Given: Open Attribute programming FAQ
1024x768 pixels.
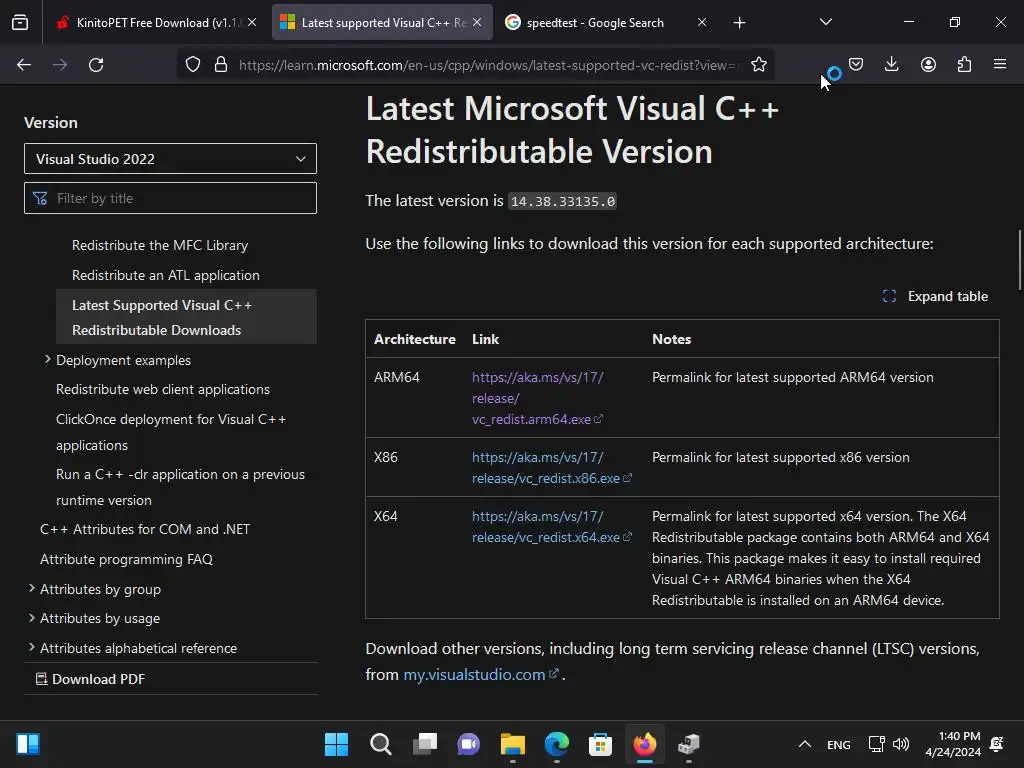Looking at the screenshot, I should point(126,560).
